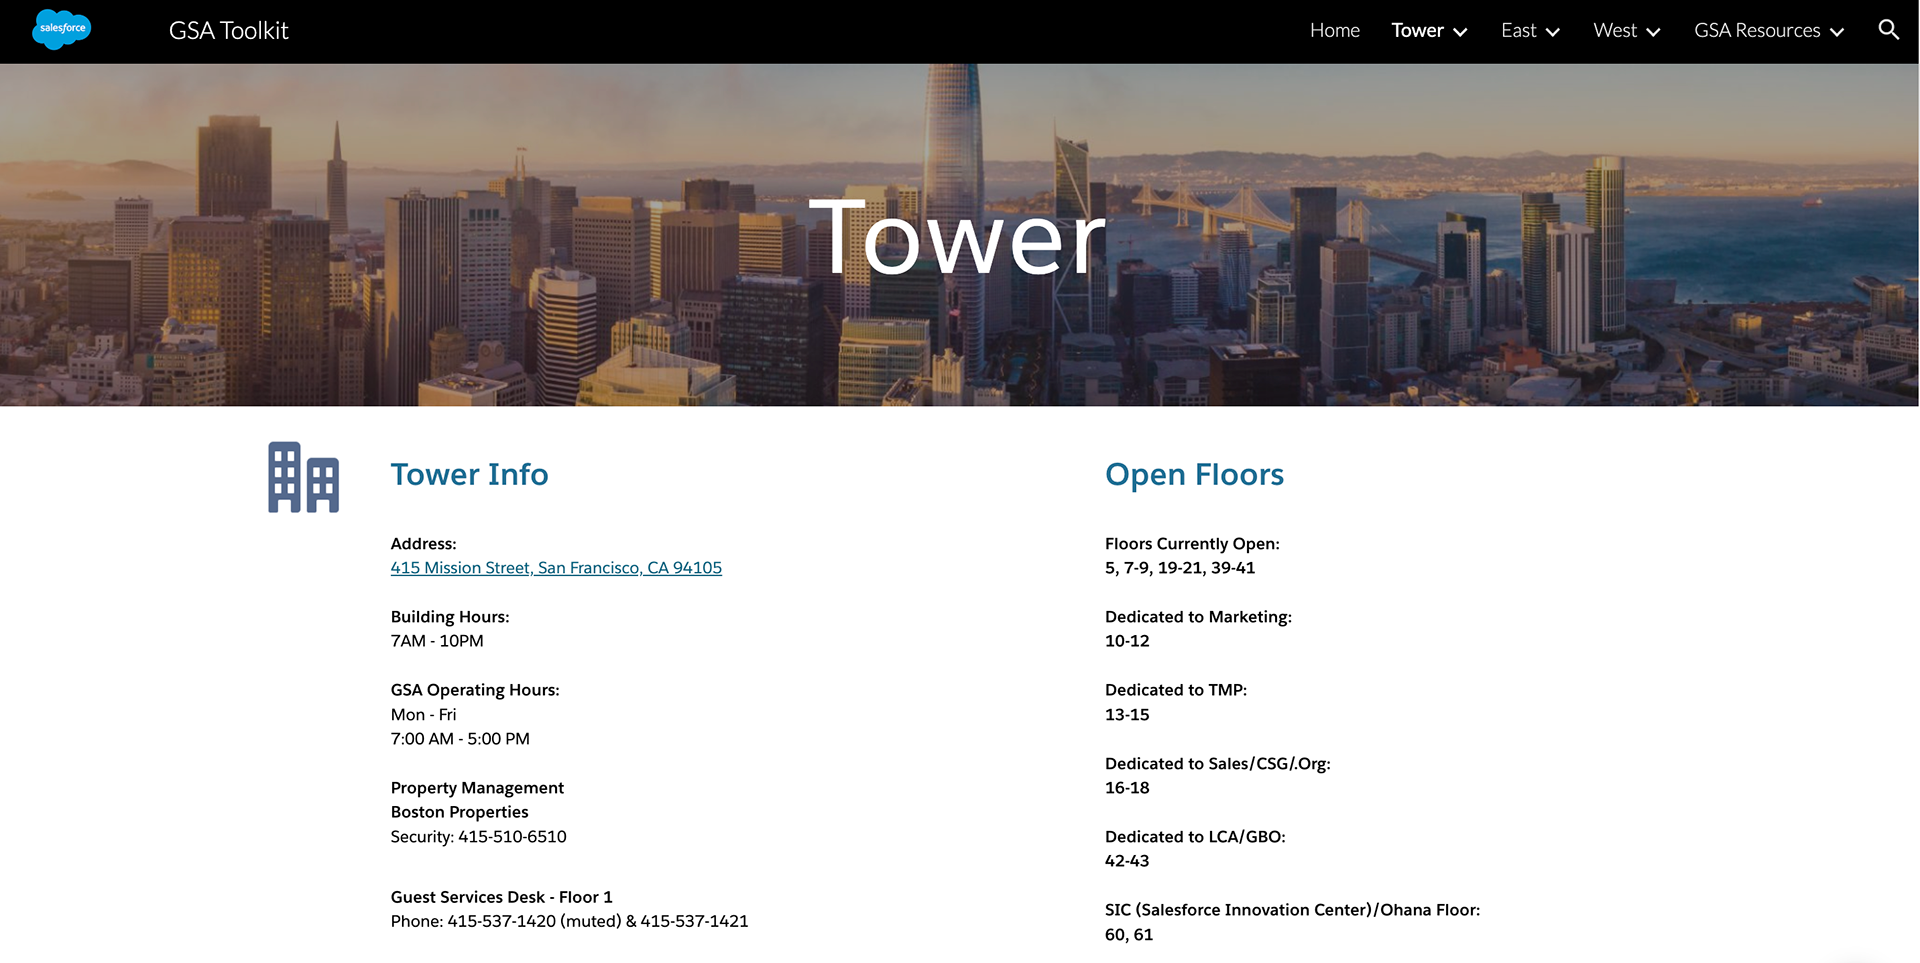
Task: Click the Tower Info heading
Action: click(x=469, y=474)
